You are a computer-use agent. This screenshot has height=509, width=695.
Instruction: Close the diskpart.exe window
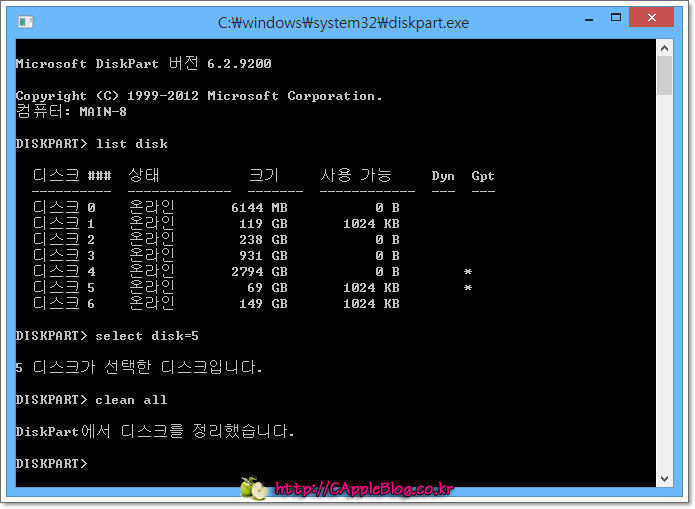click(651, 18)
